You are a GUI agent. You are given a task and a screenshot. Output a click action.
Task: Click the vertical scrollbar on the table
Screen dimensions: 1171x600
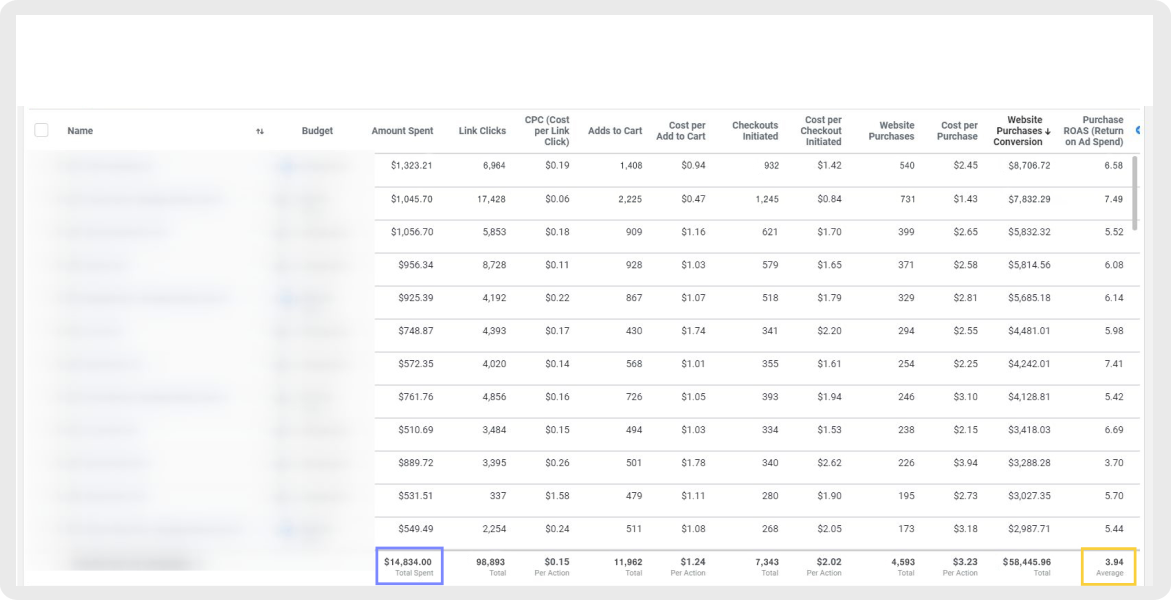tap(1134, 190)
